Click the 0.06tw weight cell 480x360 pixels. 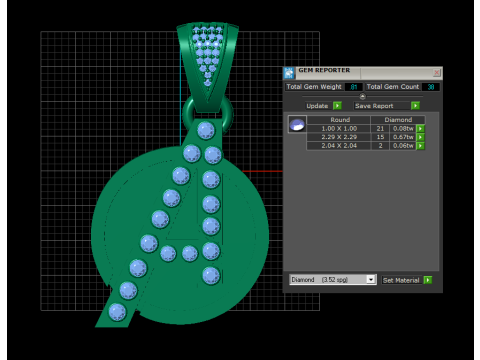pos(403,146)
